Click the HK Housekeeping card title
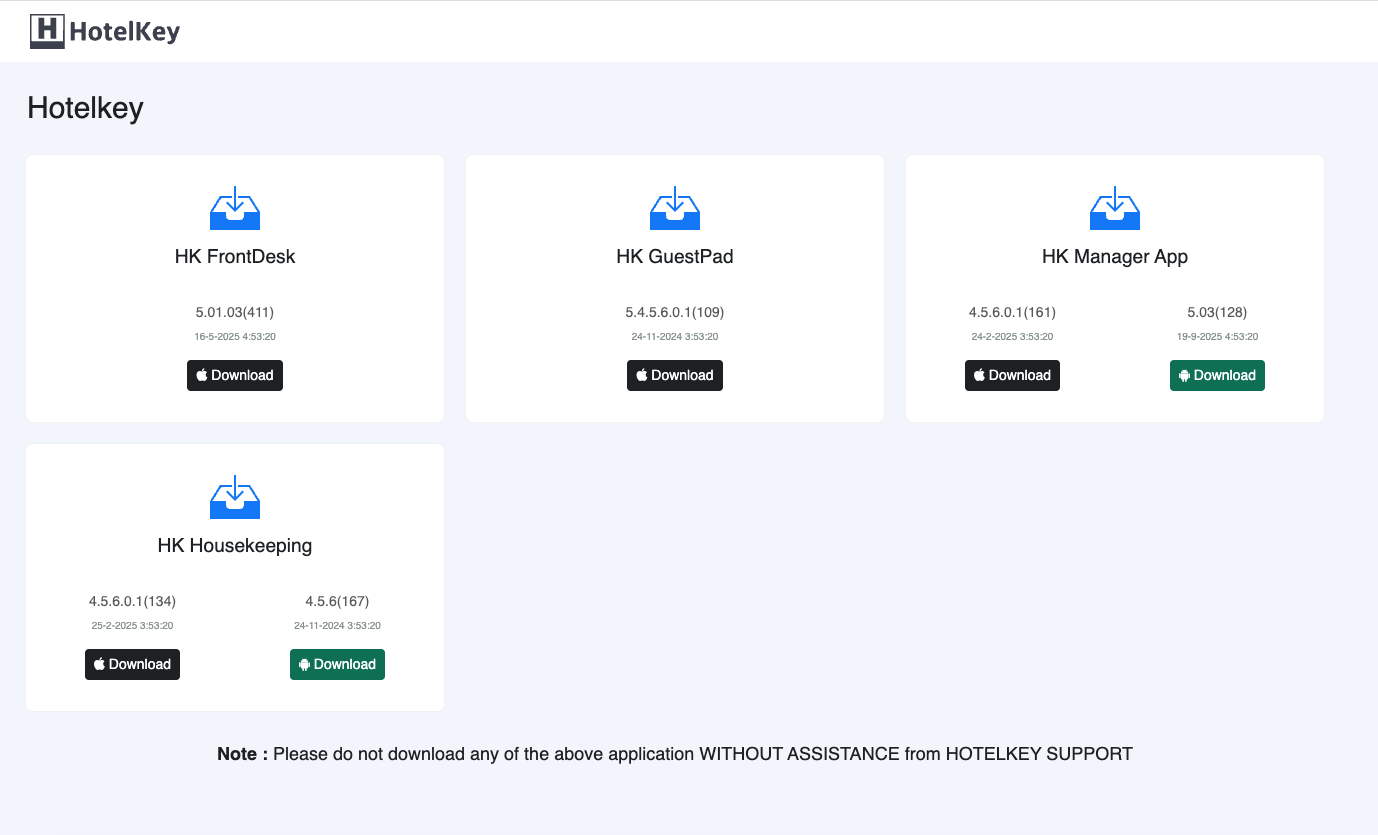Screen dimensions: 1378x835 [235, 546]
